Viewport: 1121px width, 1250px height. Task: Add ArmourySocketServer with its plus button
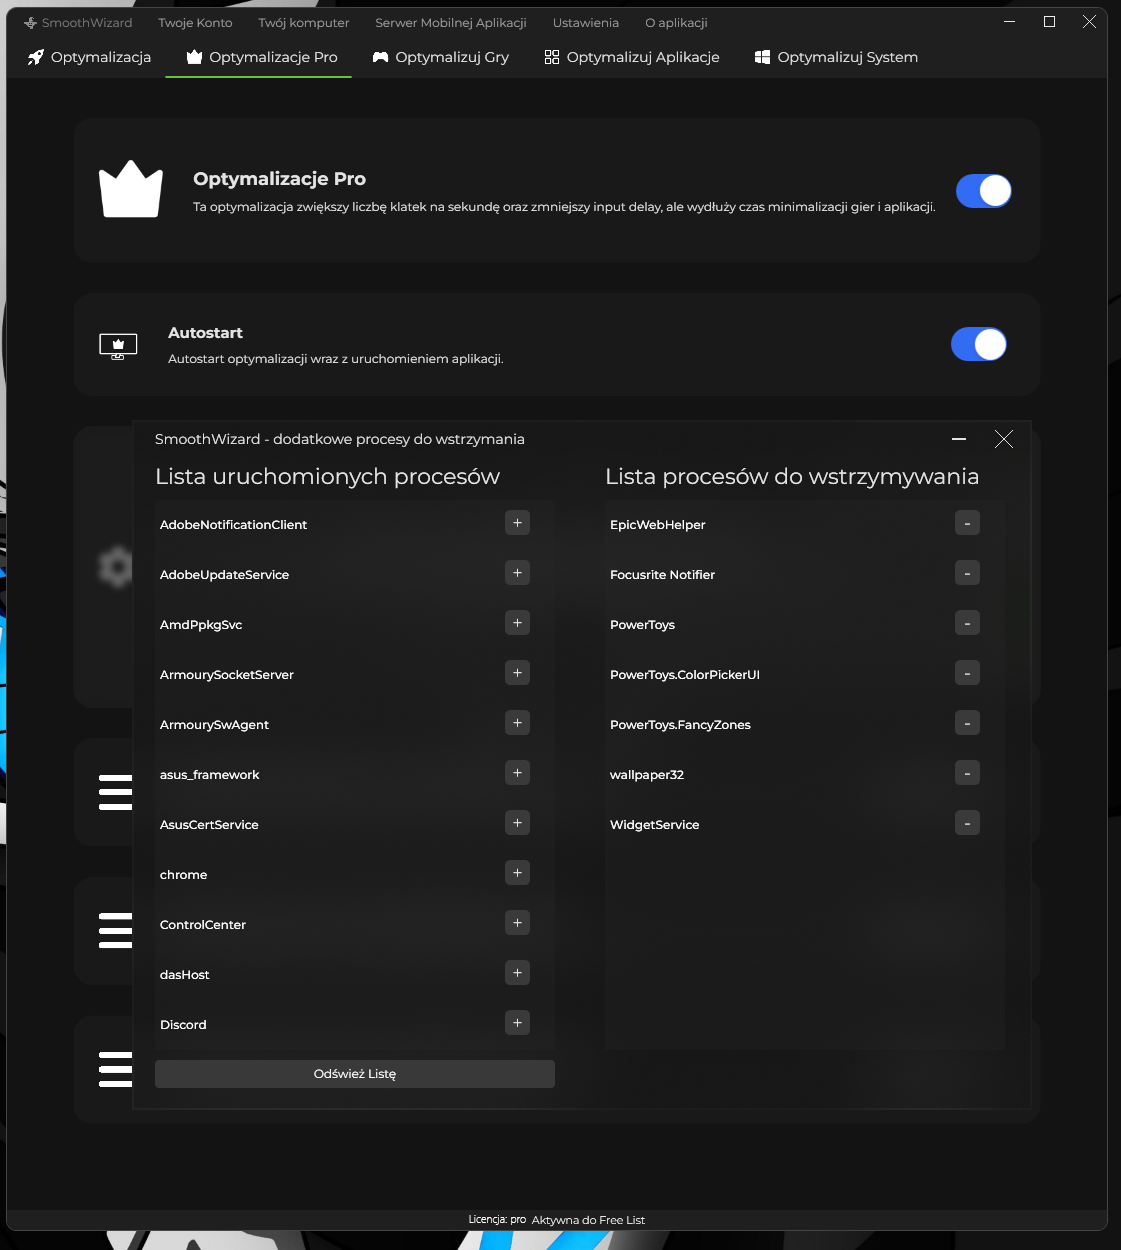pyautogui.click(x=517, y=673)
